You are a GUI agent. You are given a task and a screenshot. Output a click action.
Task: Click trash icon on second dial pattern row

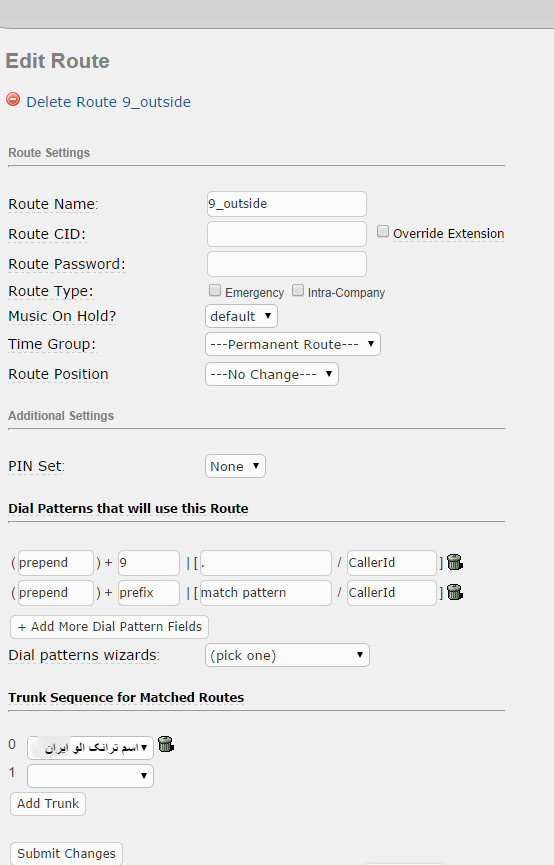click(x=455, y=592)
